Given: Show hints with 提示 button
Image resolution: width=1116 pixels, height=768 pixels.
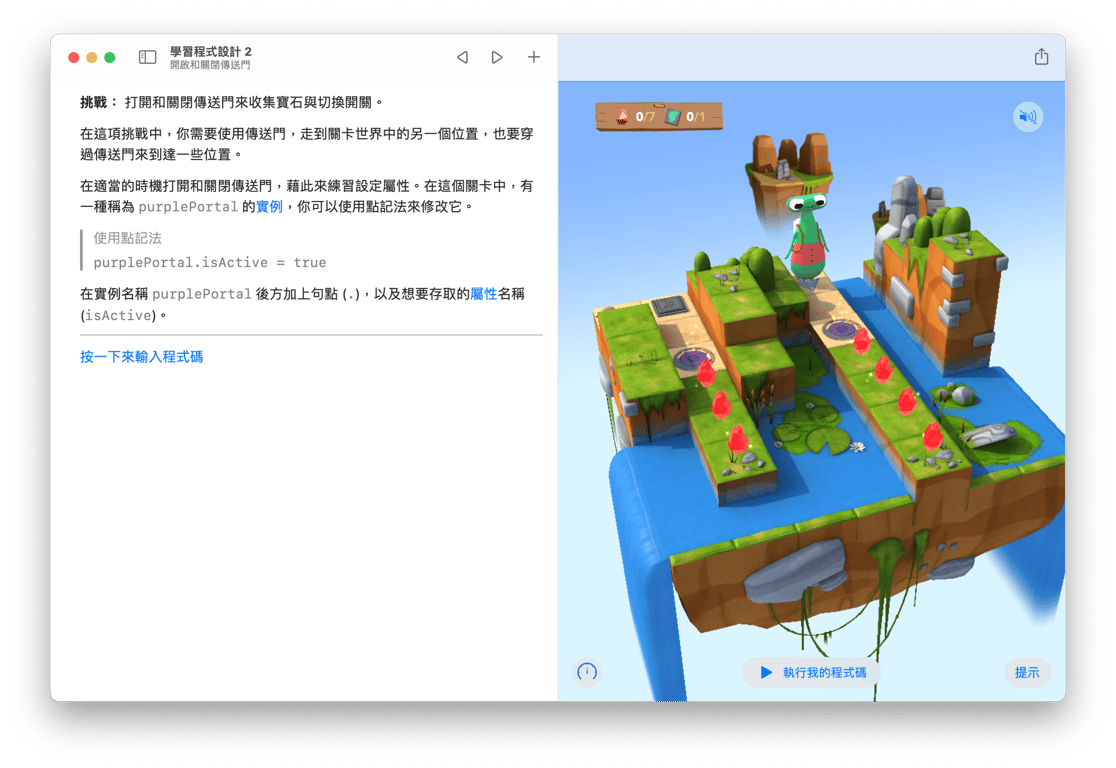Looking at the screenshot, I should tap(1027, 673).
